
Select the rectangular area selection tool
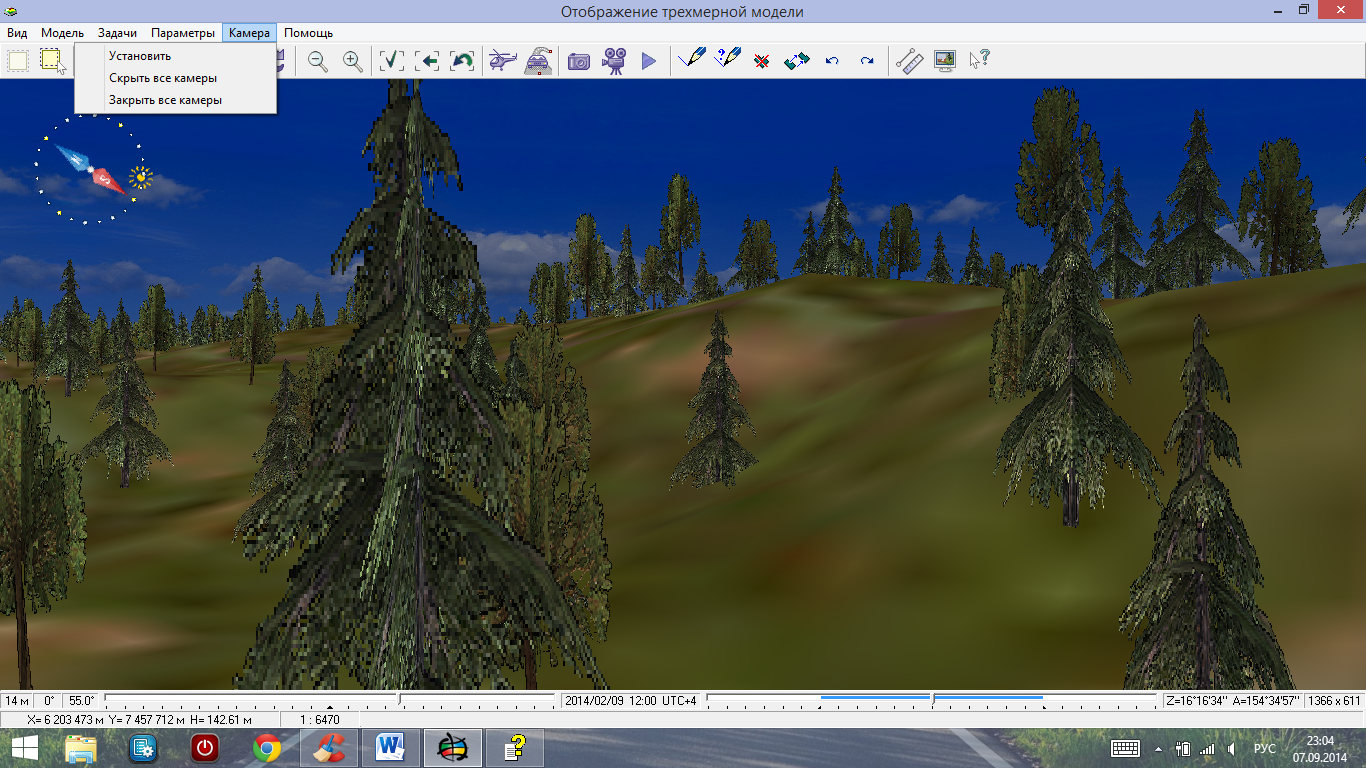tap(18, 60)
